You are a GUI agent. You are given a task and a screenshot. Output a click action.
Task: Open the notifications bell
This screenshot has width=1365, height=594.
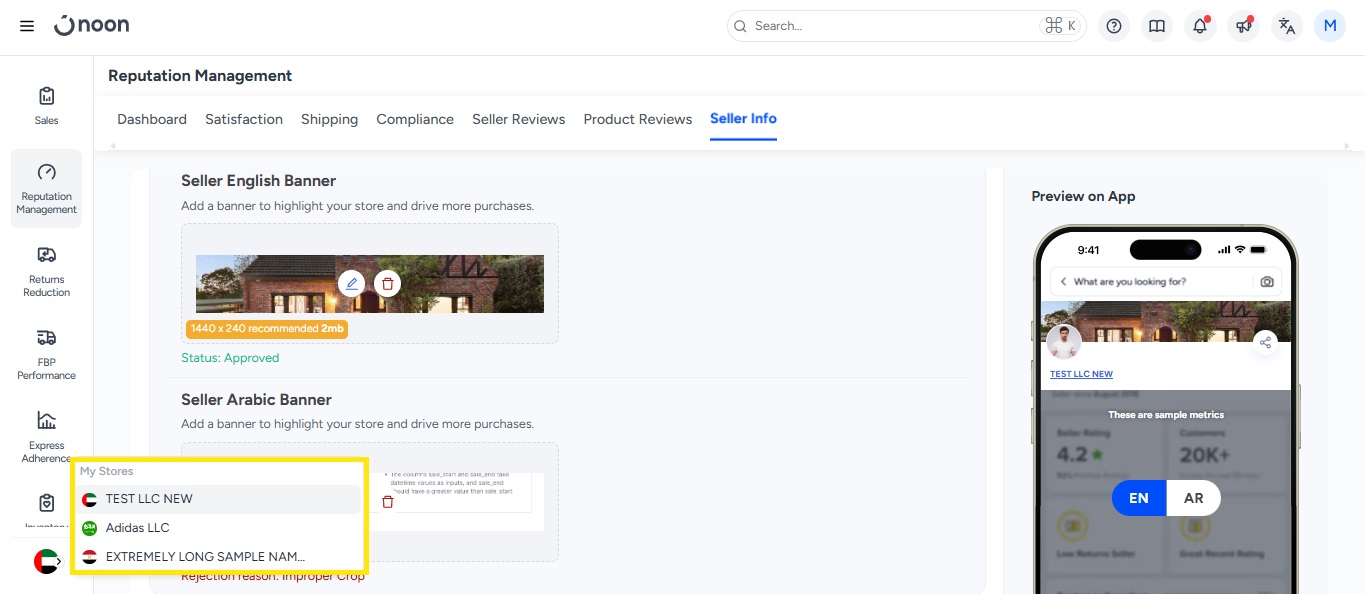coord(1200,26)
